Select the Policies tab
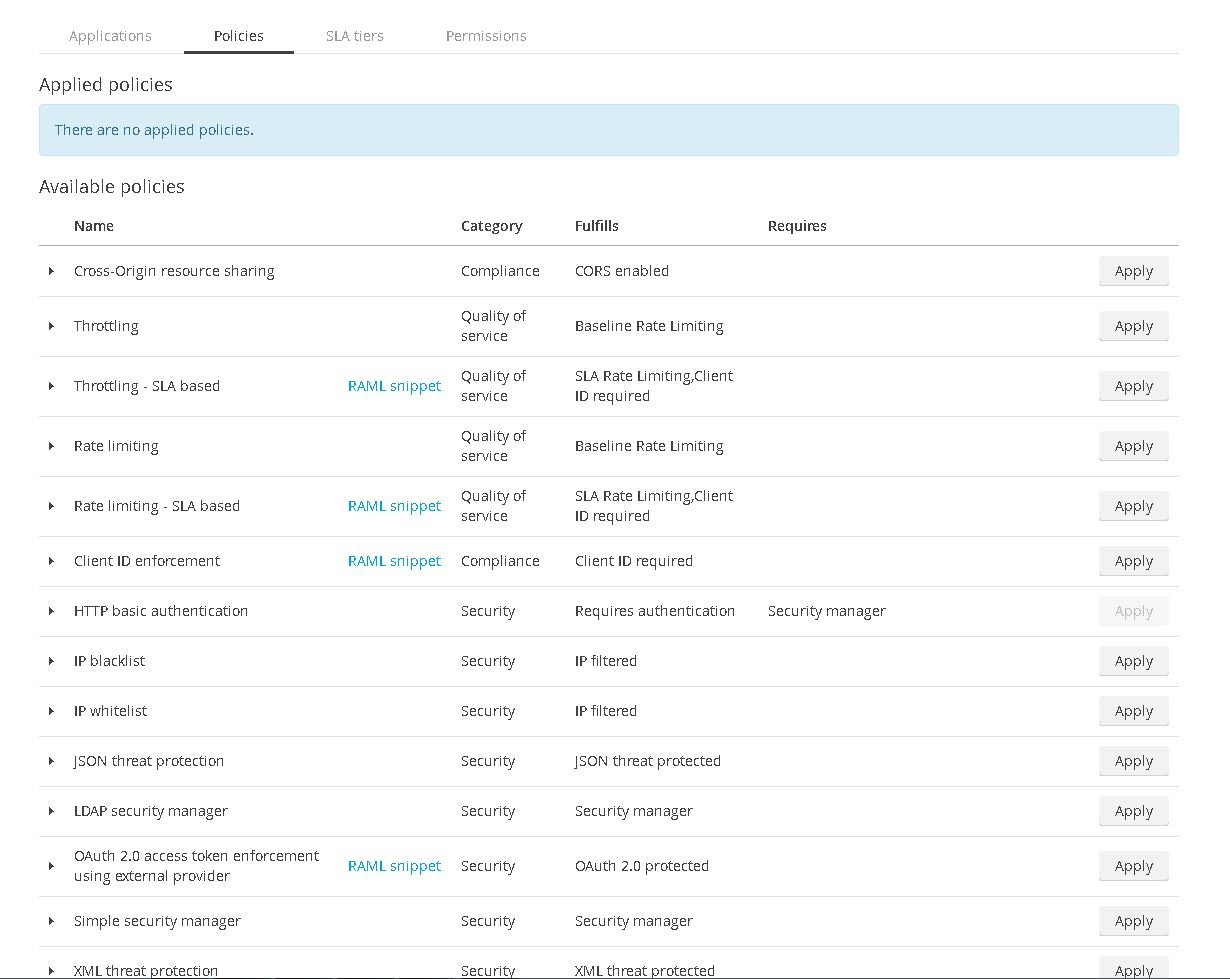Image resolution: width=1230 pixels, height=979 pixels. point(239,36)
